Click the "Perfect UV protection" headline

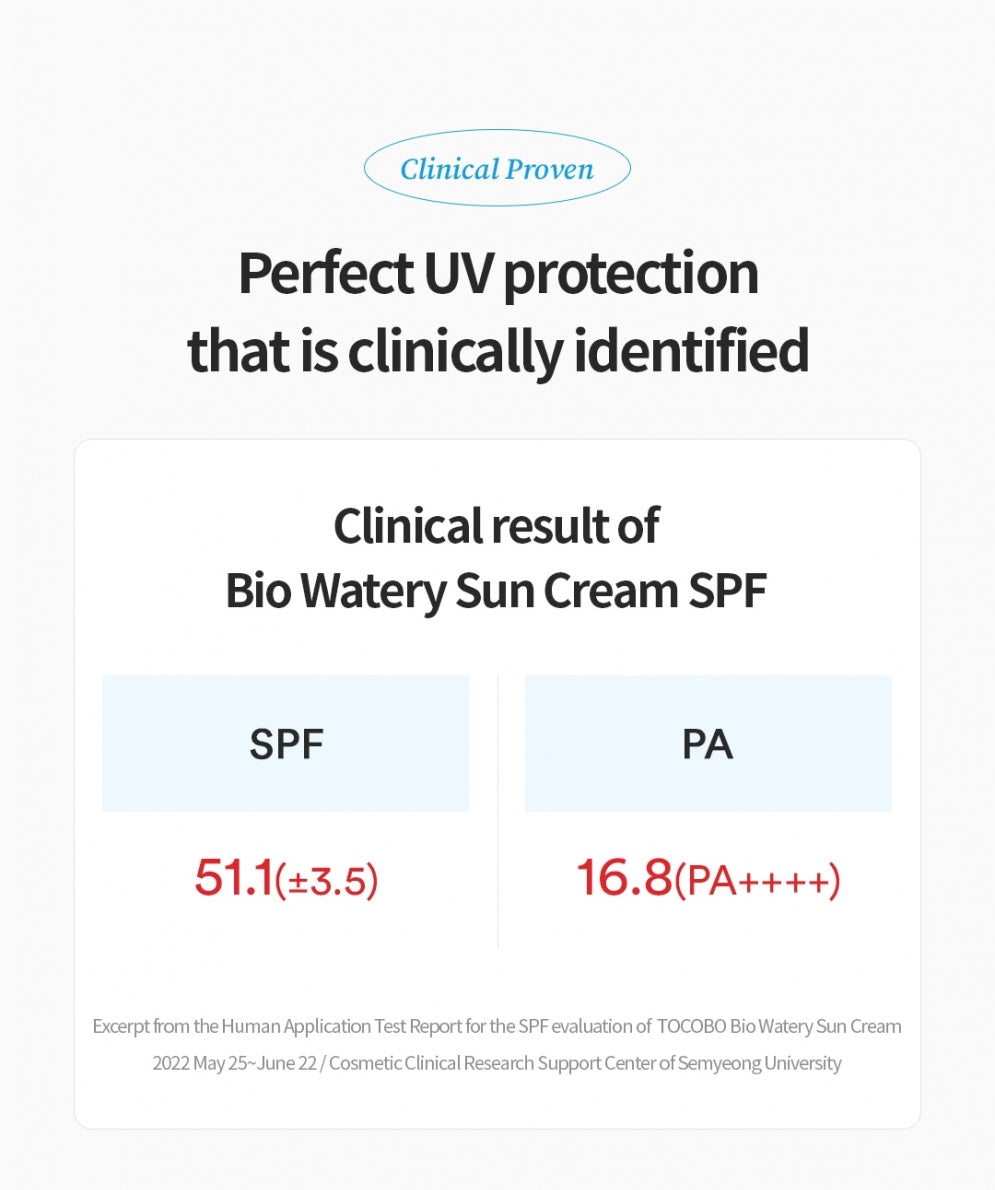point(497,273)
